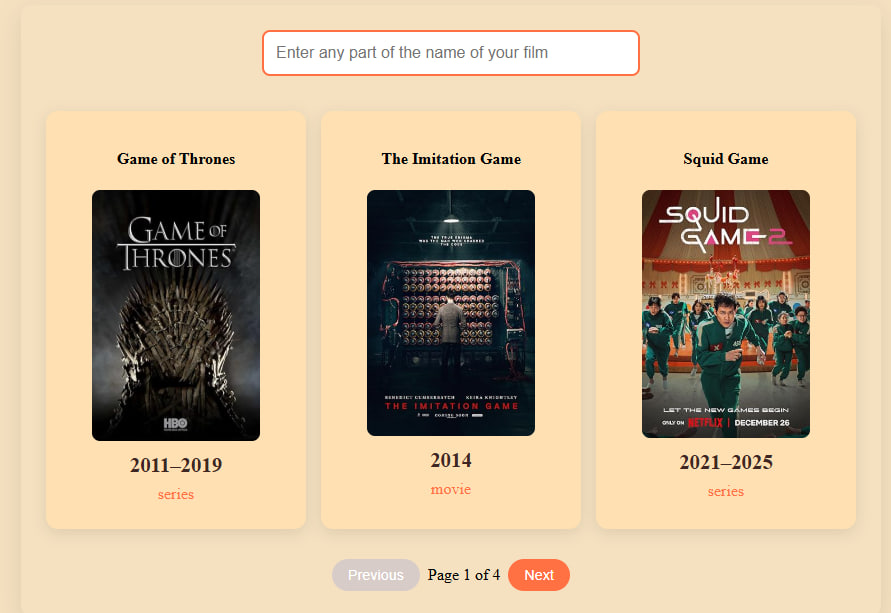891x613 pixels.
Task: Click the 2014 year text
Action: (x=451, y=460)
